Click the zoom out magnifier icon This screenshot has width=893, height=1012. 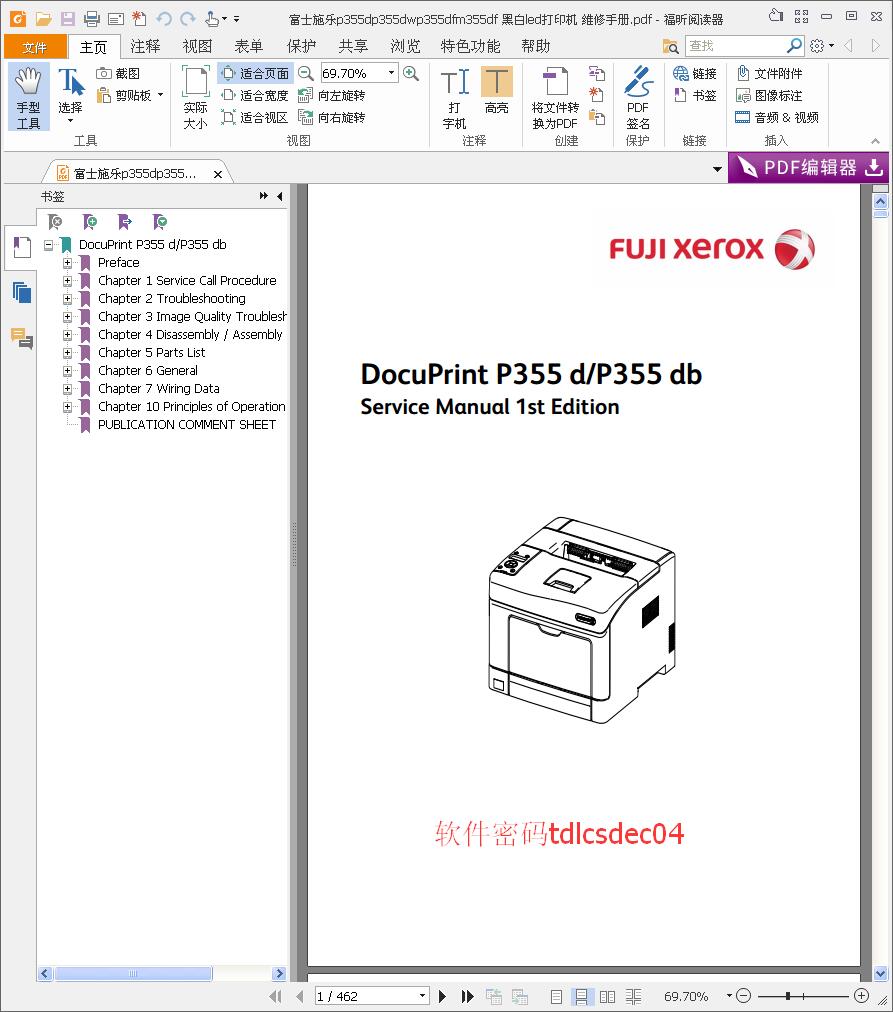306,73
